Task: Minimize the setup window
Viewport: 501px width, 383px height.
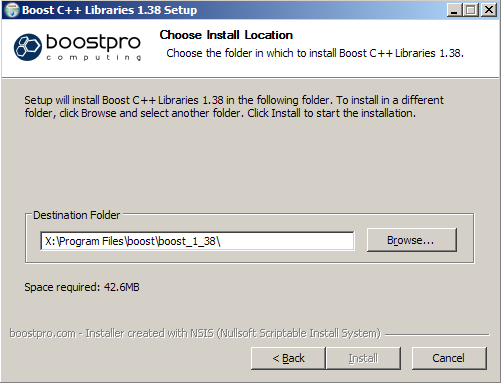Action: click(454, 10)
